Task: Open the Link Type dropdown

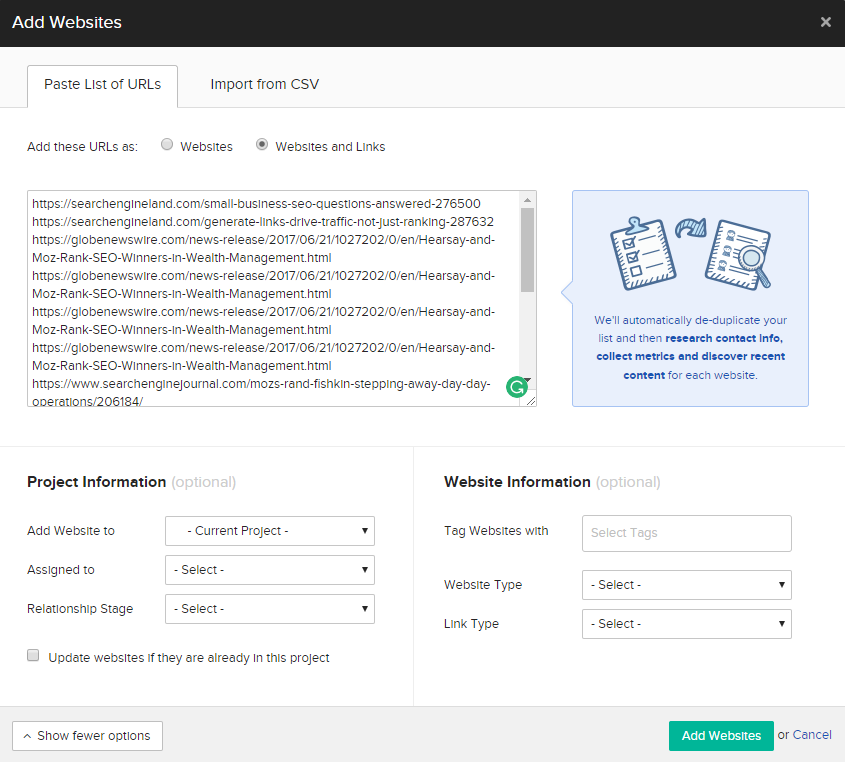Action: coord(686,624)
